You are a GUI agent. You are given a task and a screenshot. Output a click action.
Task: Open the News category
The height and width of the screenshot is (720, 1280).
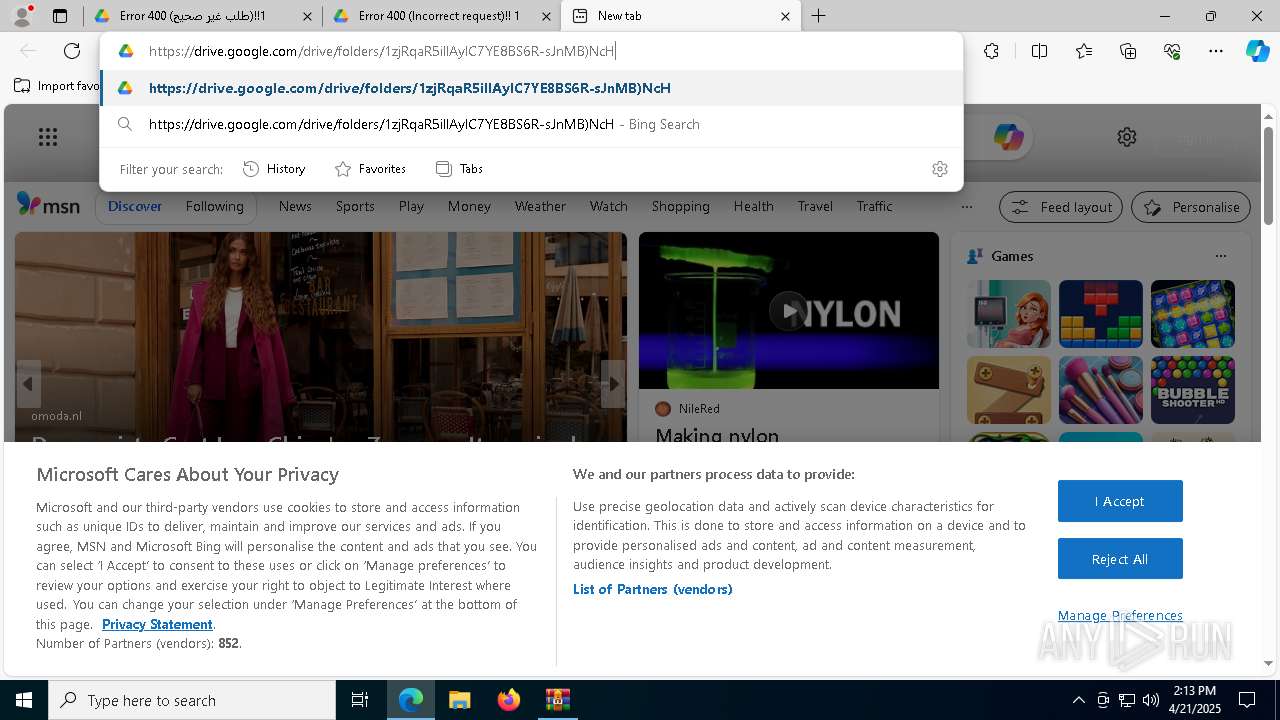coord(295,206)
